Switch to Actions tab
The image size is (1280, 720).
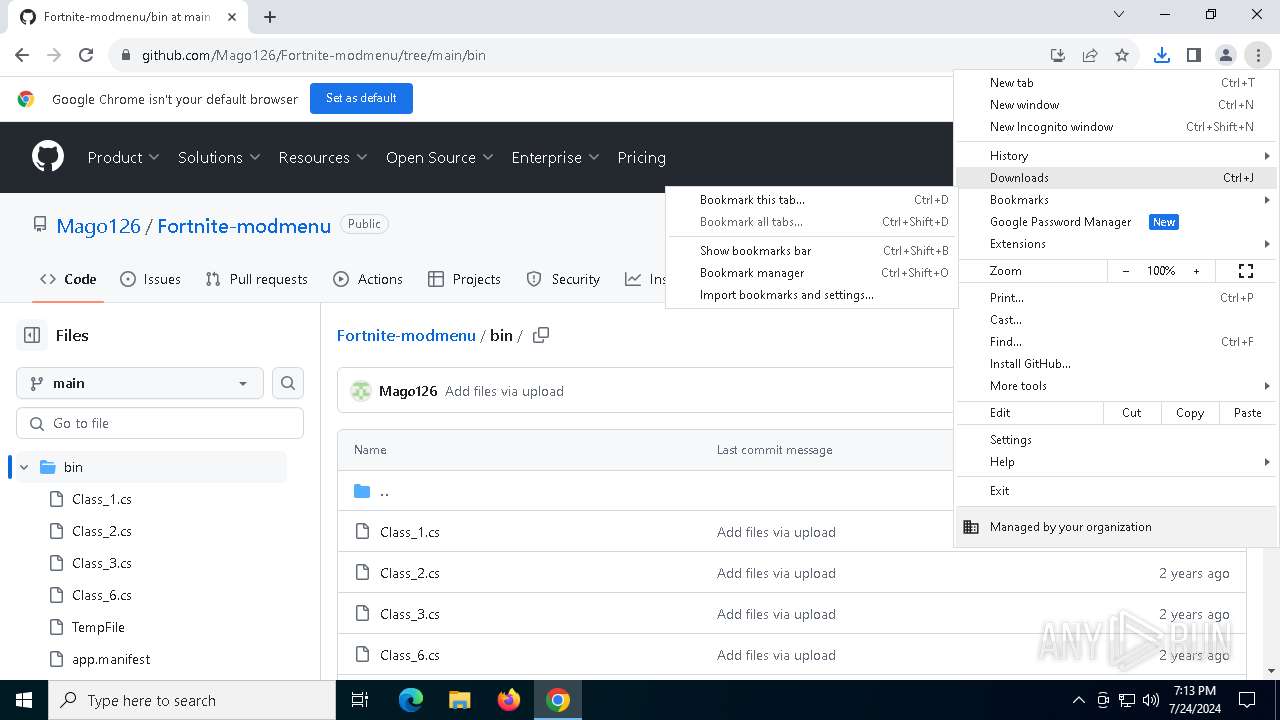click(368, 279)
